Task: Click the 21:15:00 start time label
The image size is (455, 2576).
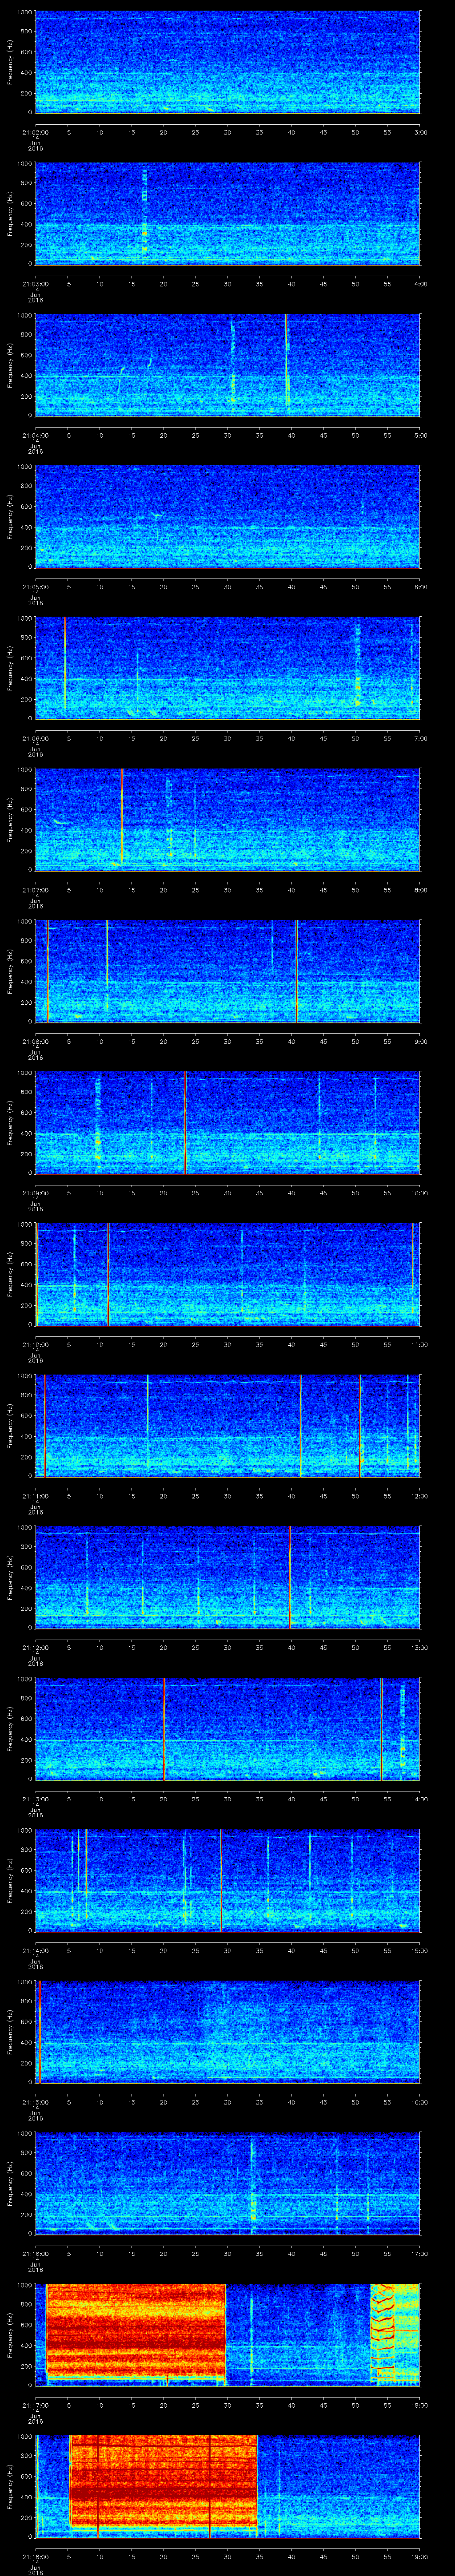Action: pos(35,2102)
